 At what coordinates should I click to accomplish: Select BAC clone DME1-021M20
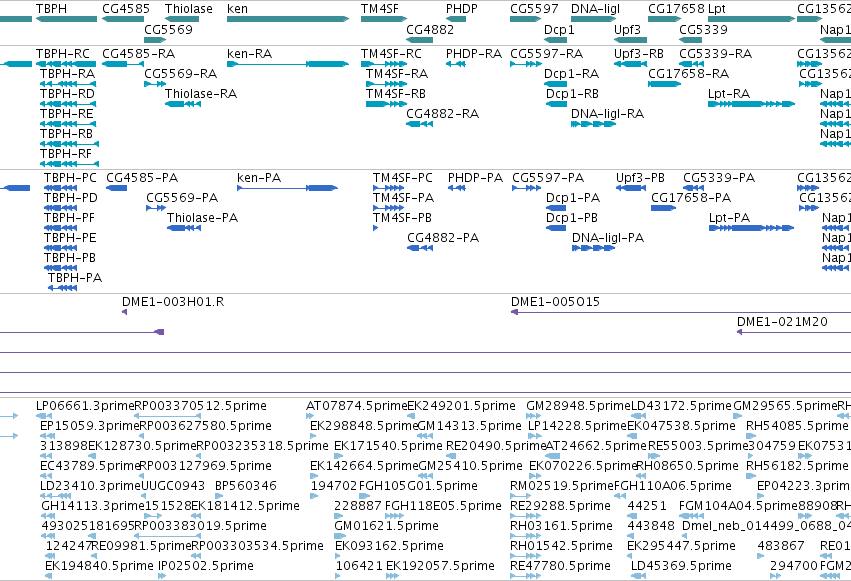782,322
